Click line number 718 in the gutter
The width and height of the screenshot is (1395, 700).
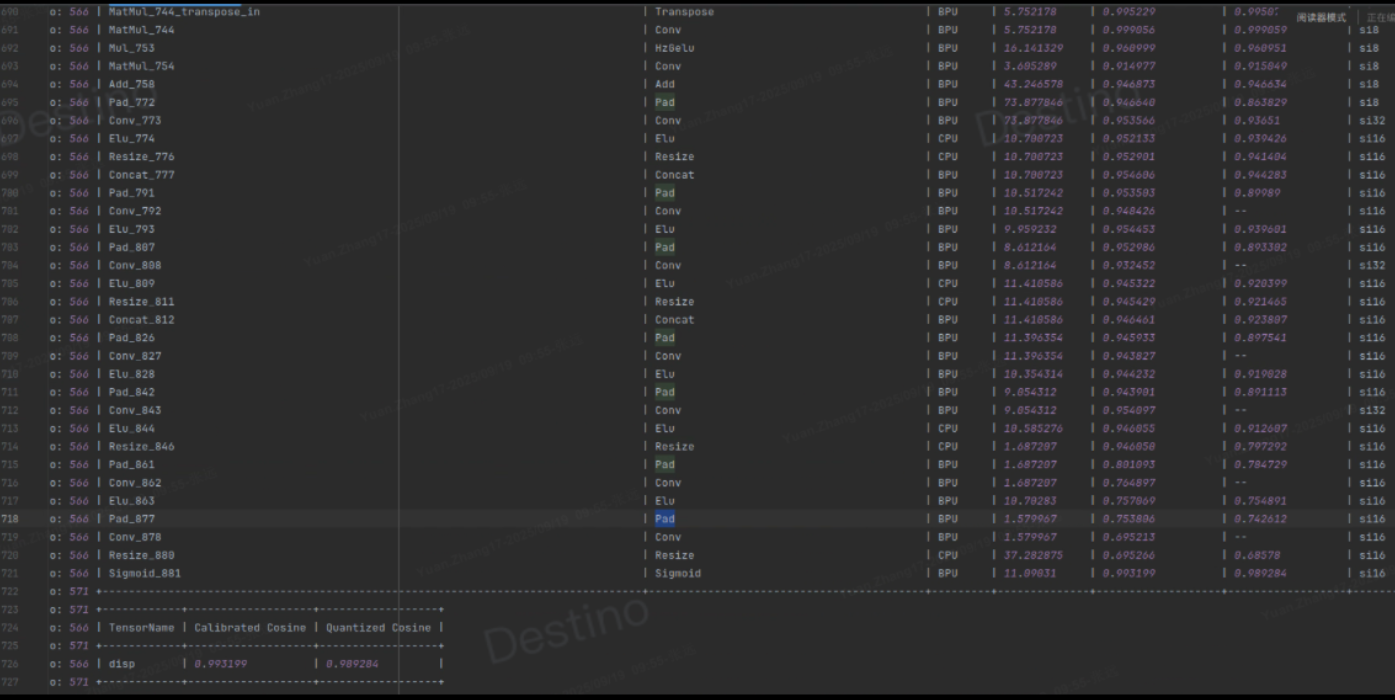click(x=10, y=519)
